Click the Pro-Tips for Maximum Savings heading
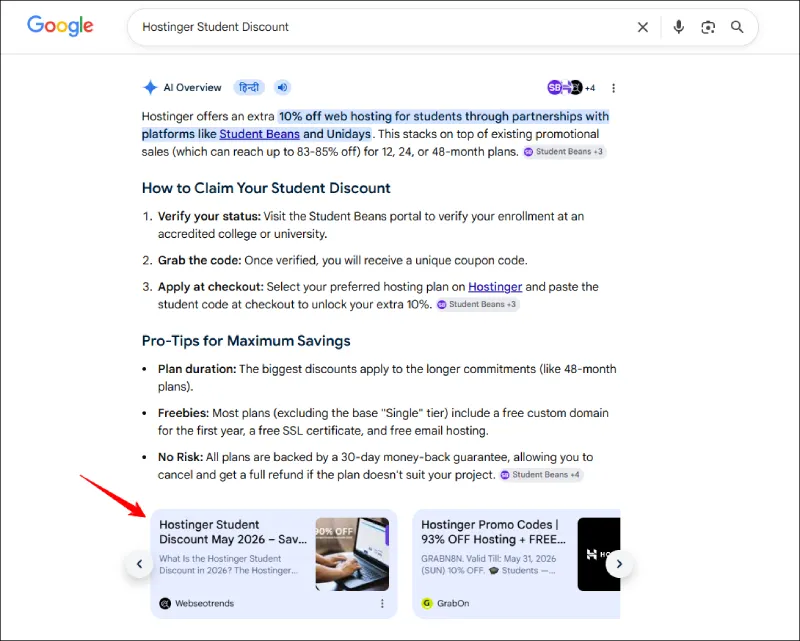The height and width of the screenshot is (641, 800). click(x=246, y=341)
